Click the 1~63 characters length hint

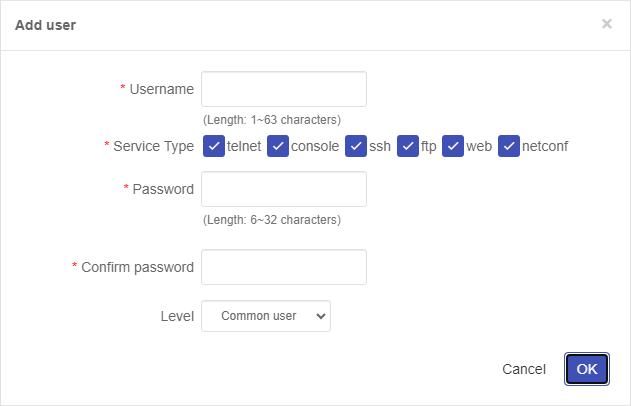pyautogui.click(x=272, y=119)
